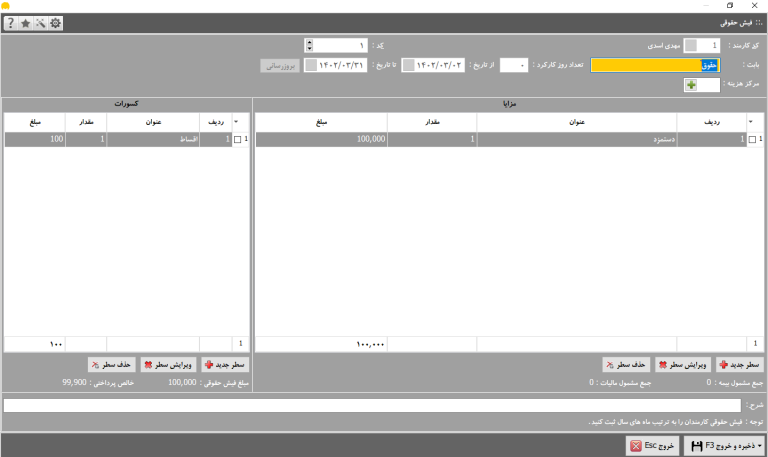Expand the deductions table column dropdown arrow
Screen dimensions: 768x457
click(236, 121)
